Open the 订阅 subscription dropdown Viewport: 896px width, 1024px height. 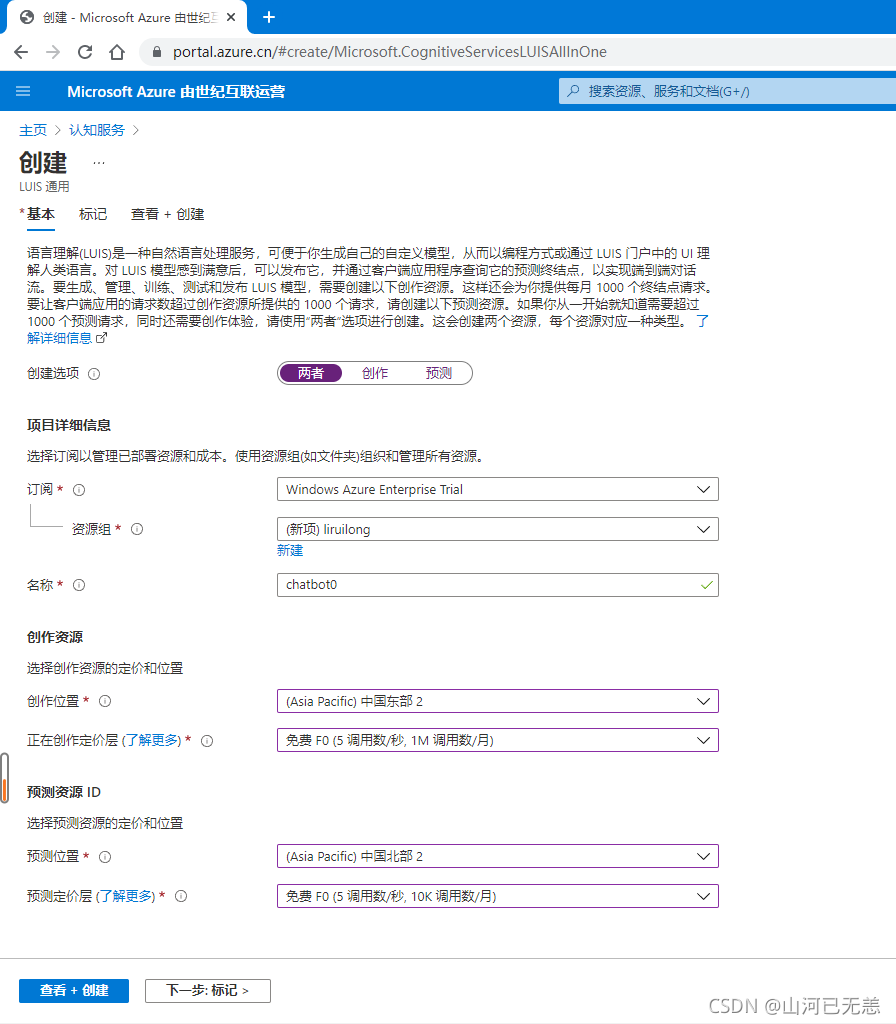[x=498, y=489]
